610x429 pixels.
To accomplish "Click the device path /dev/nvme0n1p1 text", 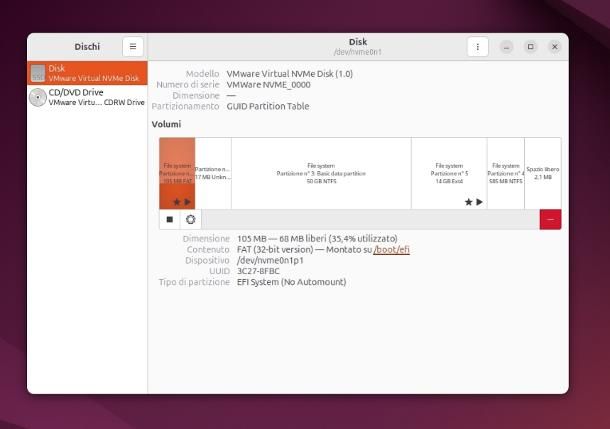I will point(270,260).
